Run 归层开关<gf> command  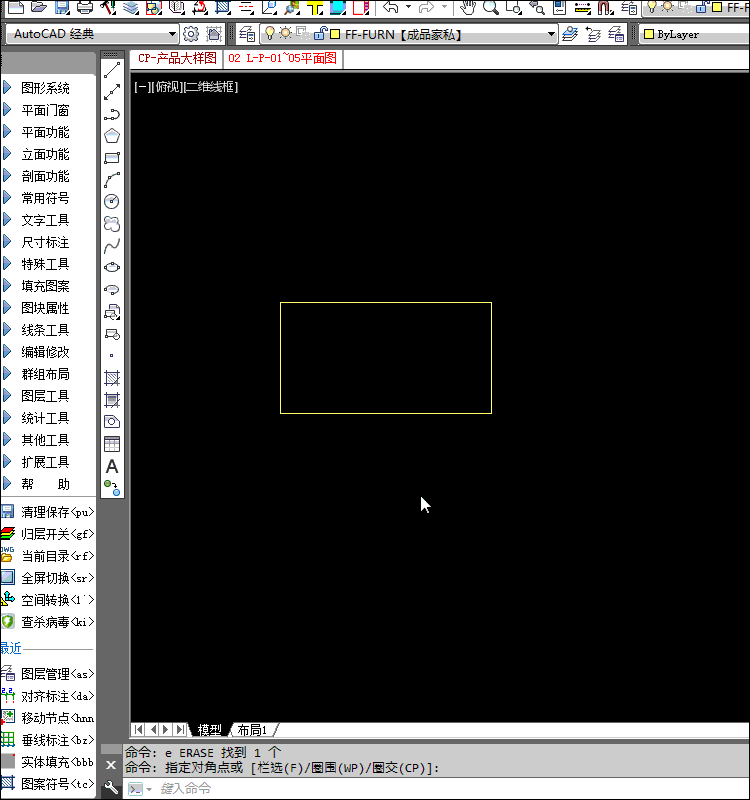[48, 534]
